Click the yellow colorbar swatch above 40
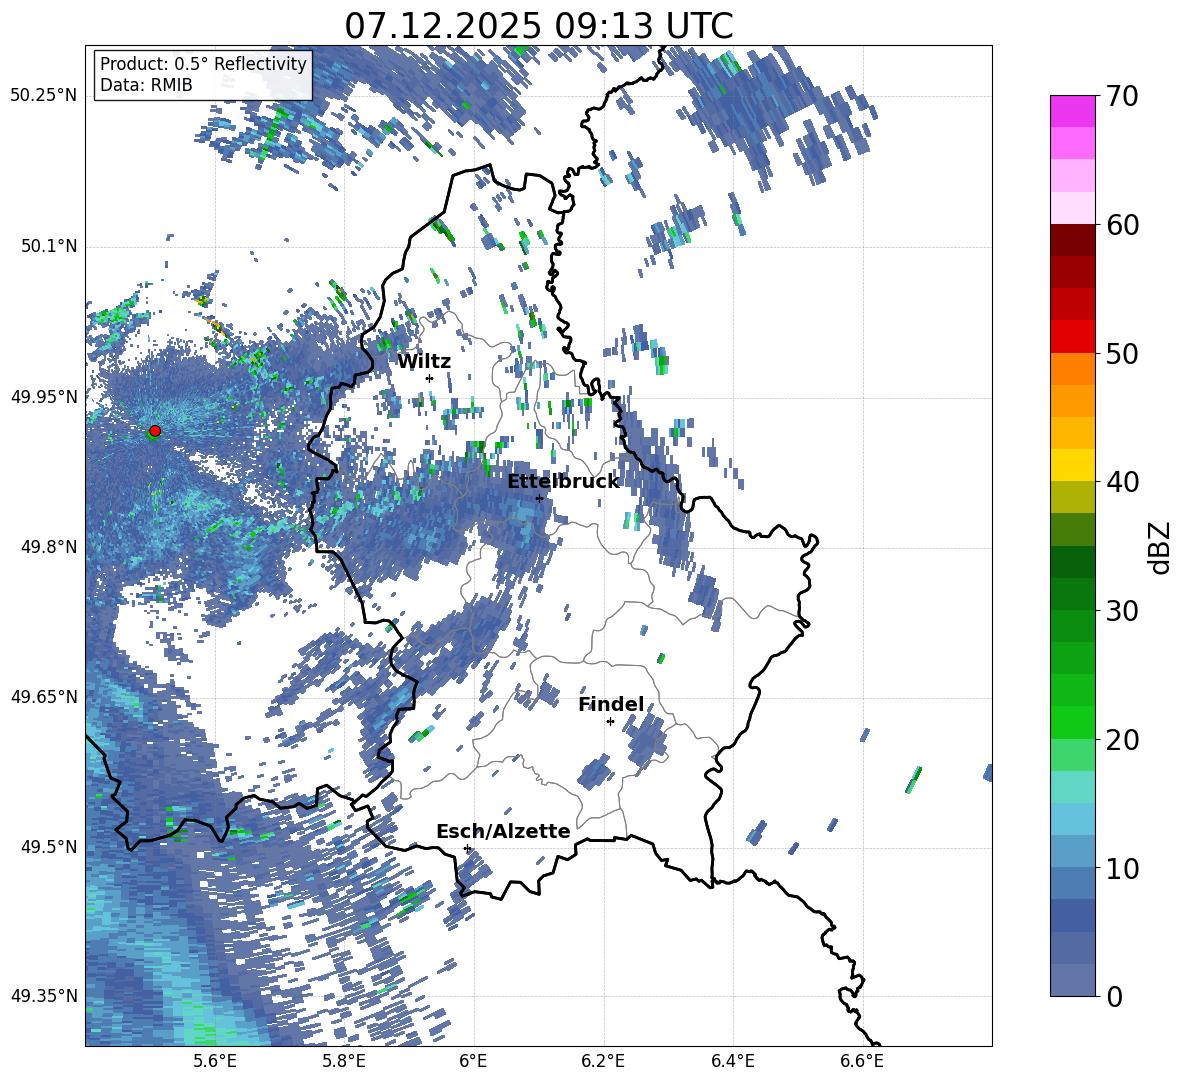This screenshot has width=1184, height=1081. pyautogui.click(x=1072, y=465)
